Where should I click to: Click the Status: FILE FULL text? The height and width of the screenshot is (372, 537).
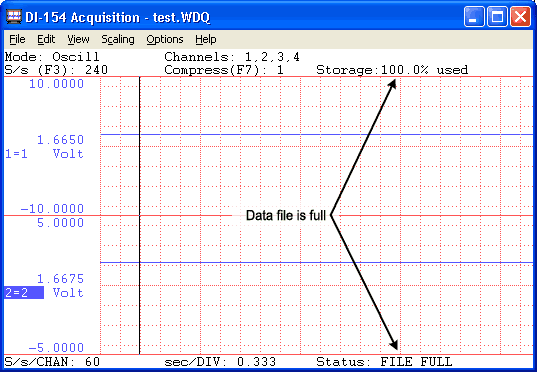tap(384, 362)
